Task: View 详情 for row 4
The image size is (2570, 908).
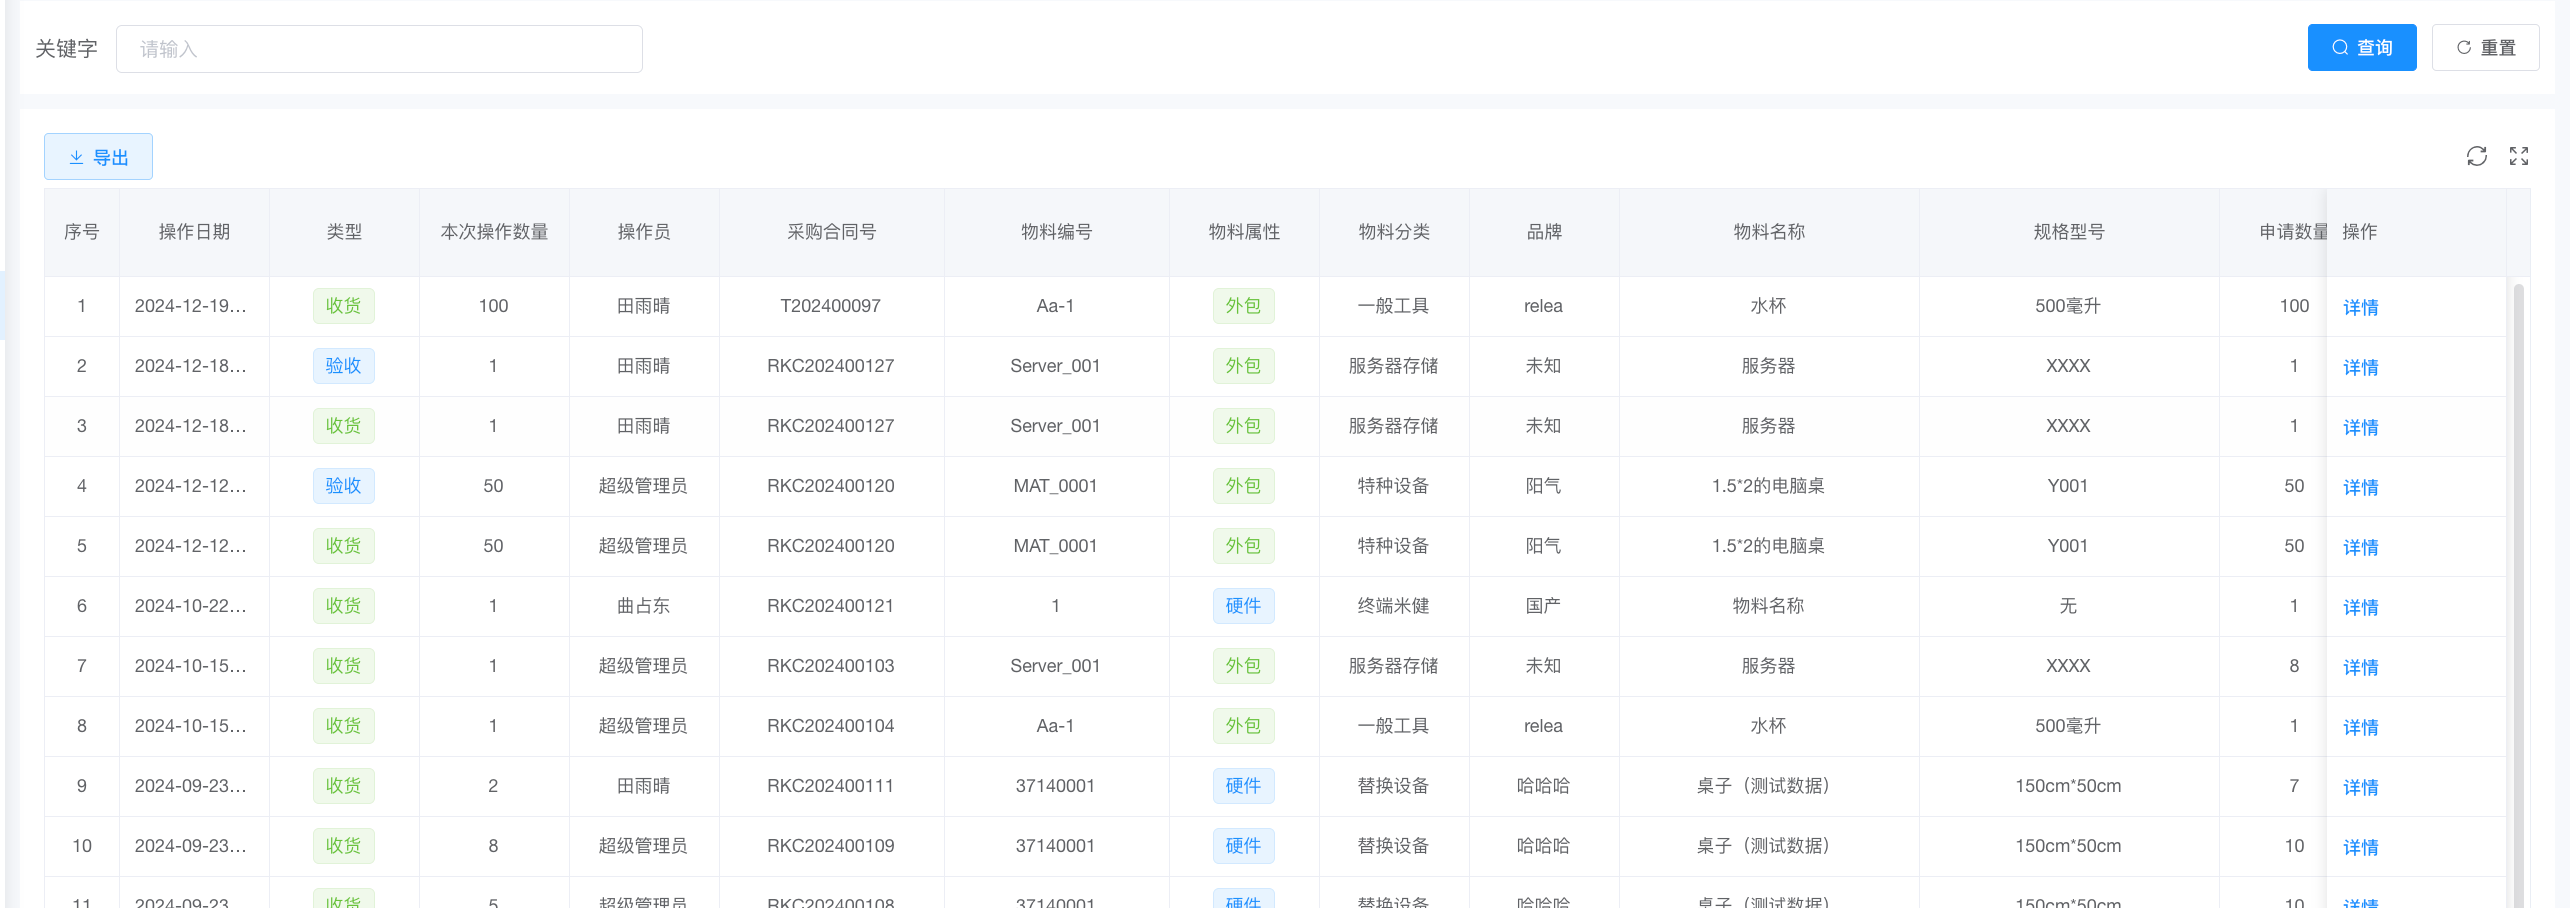Action: 2360,487
